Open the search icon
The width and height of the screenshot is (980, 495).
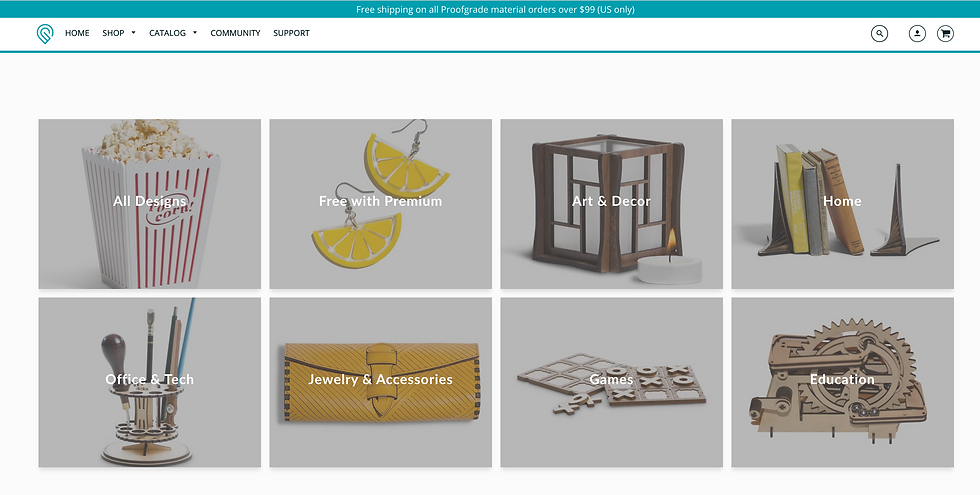(879, 34)
